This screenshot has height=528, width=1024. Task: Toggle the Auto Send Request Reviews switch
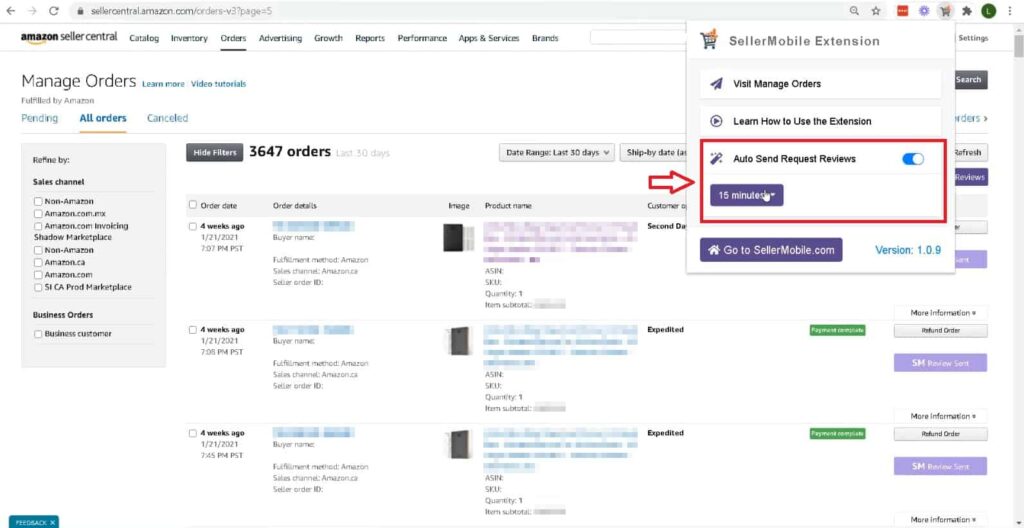tap(913, 159)
